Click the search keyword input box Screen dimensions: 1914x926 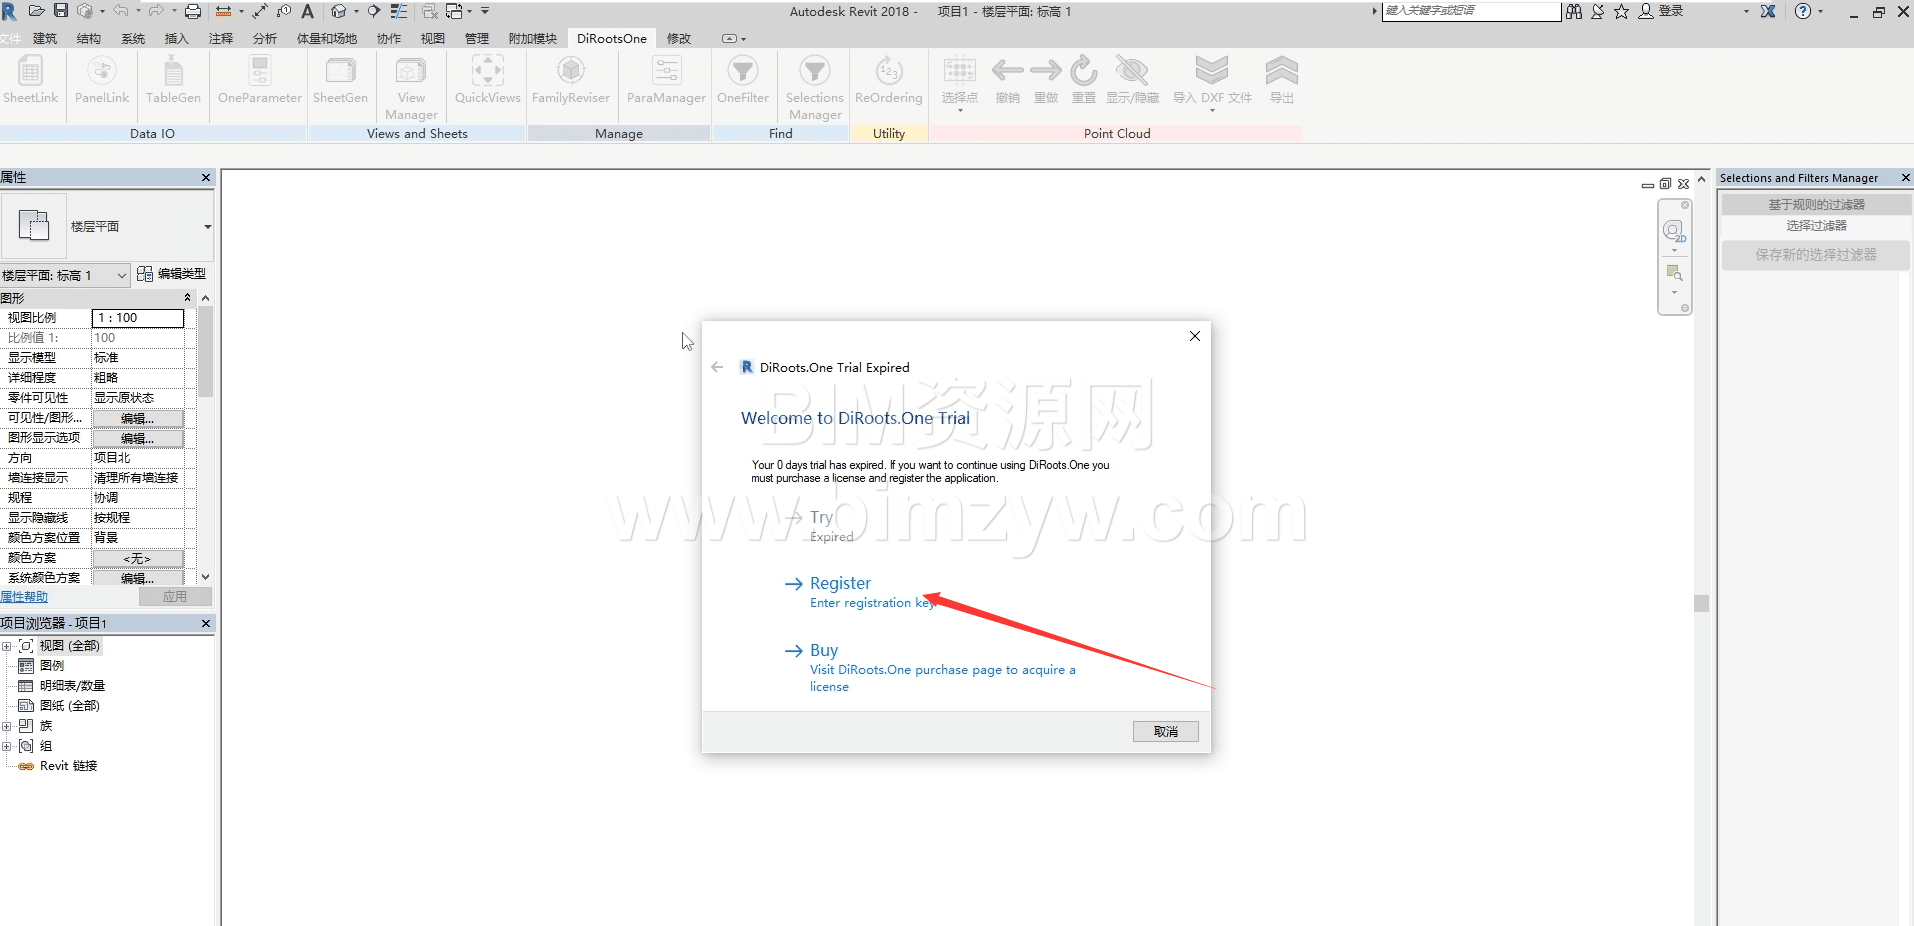[1471, 11]
